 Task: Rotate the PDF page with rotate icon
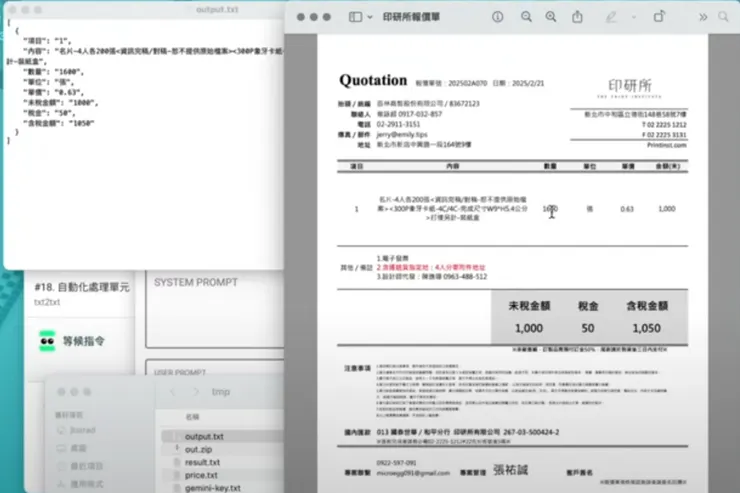pos(659,17)
